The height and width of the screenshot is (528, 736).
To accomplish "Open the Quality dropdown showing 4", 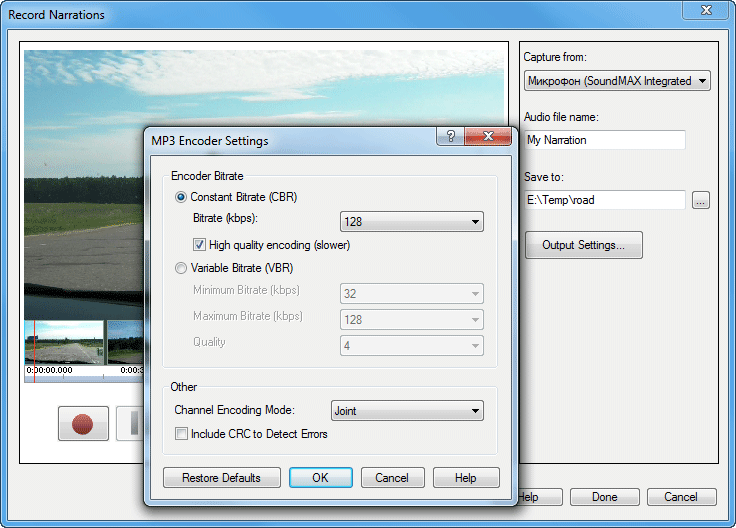I will (x=412, y=346).
